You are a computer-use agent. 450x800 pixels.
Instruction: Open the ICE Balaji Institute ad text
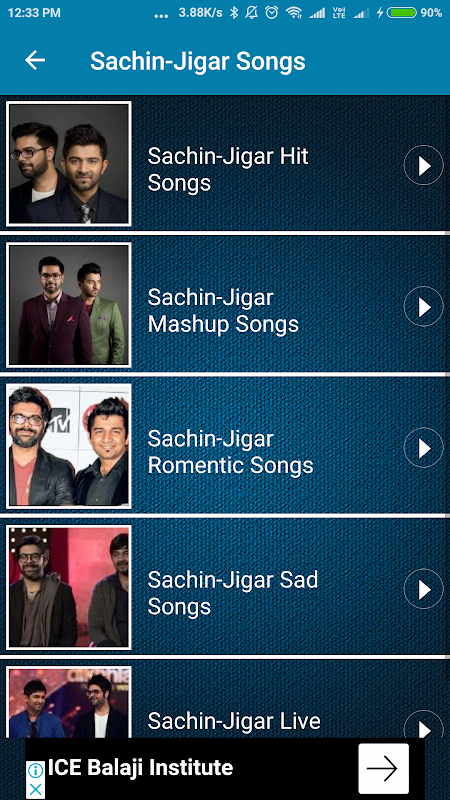[x=140, y=767]
